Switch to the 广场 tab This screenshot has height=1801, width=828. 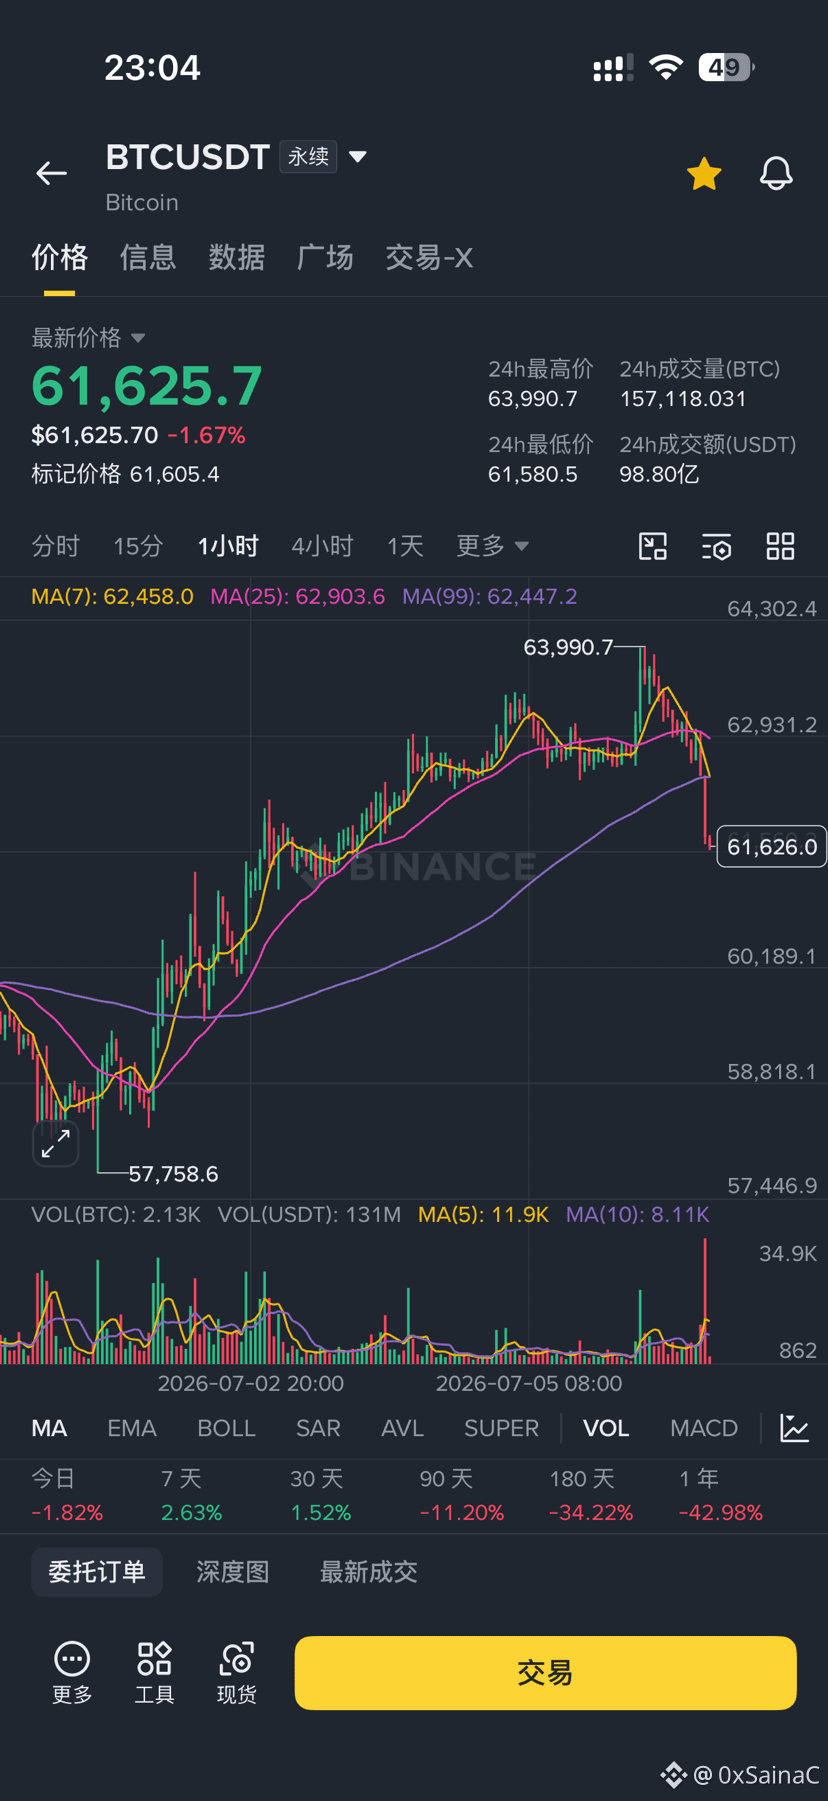325,258
